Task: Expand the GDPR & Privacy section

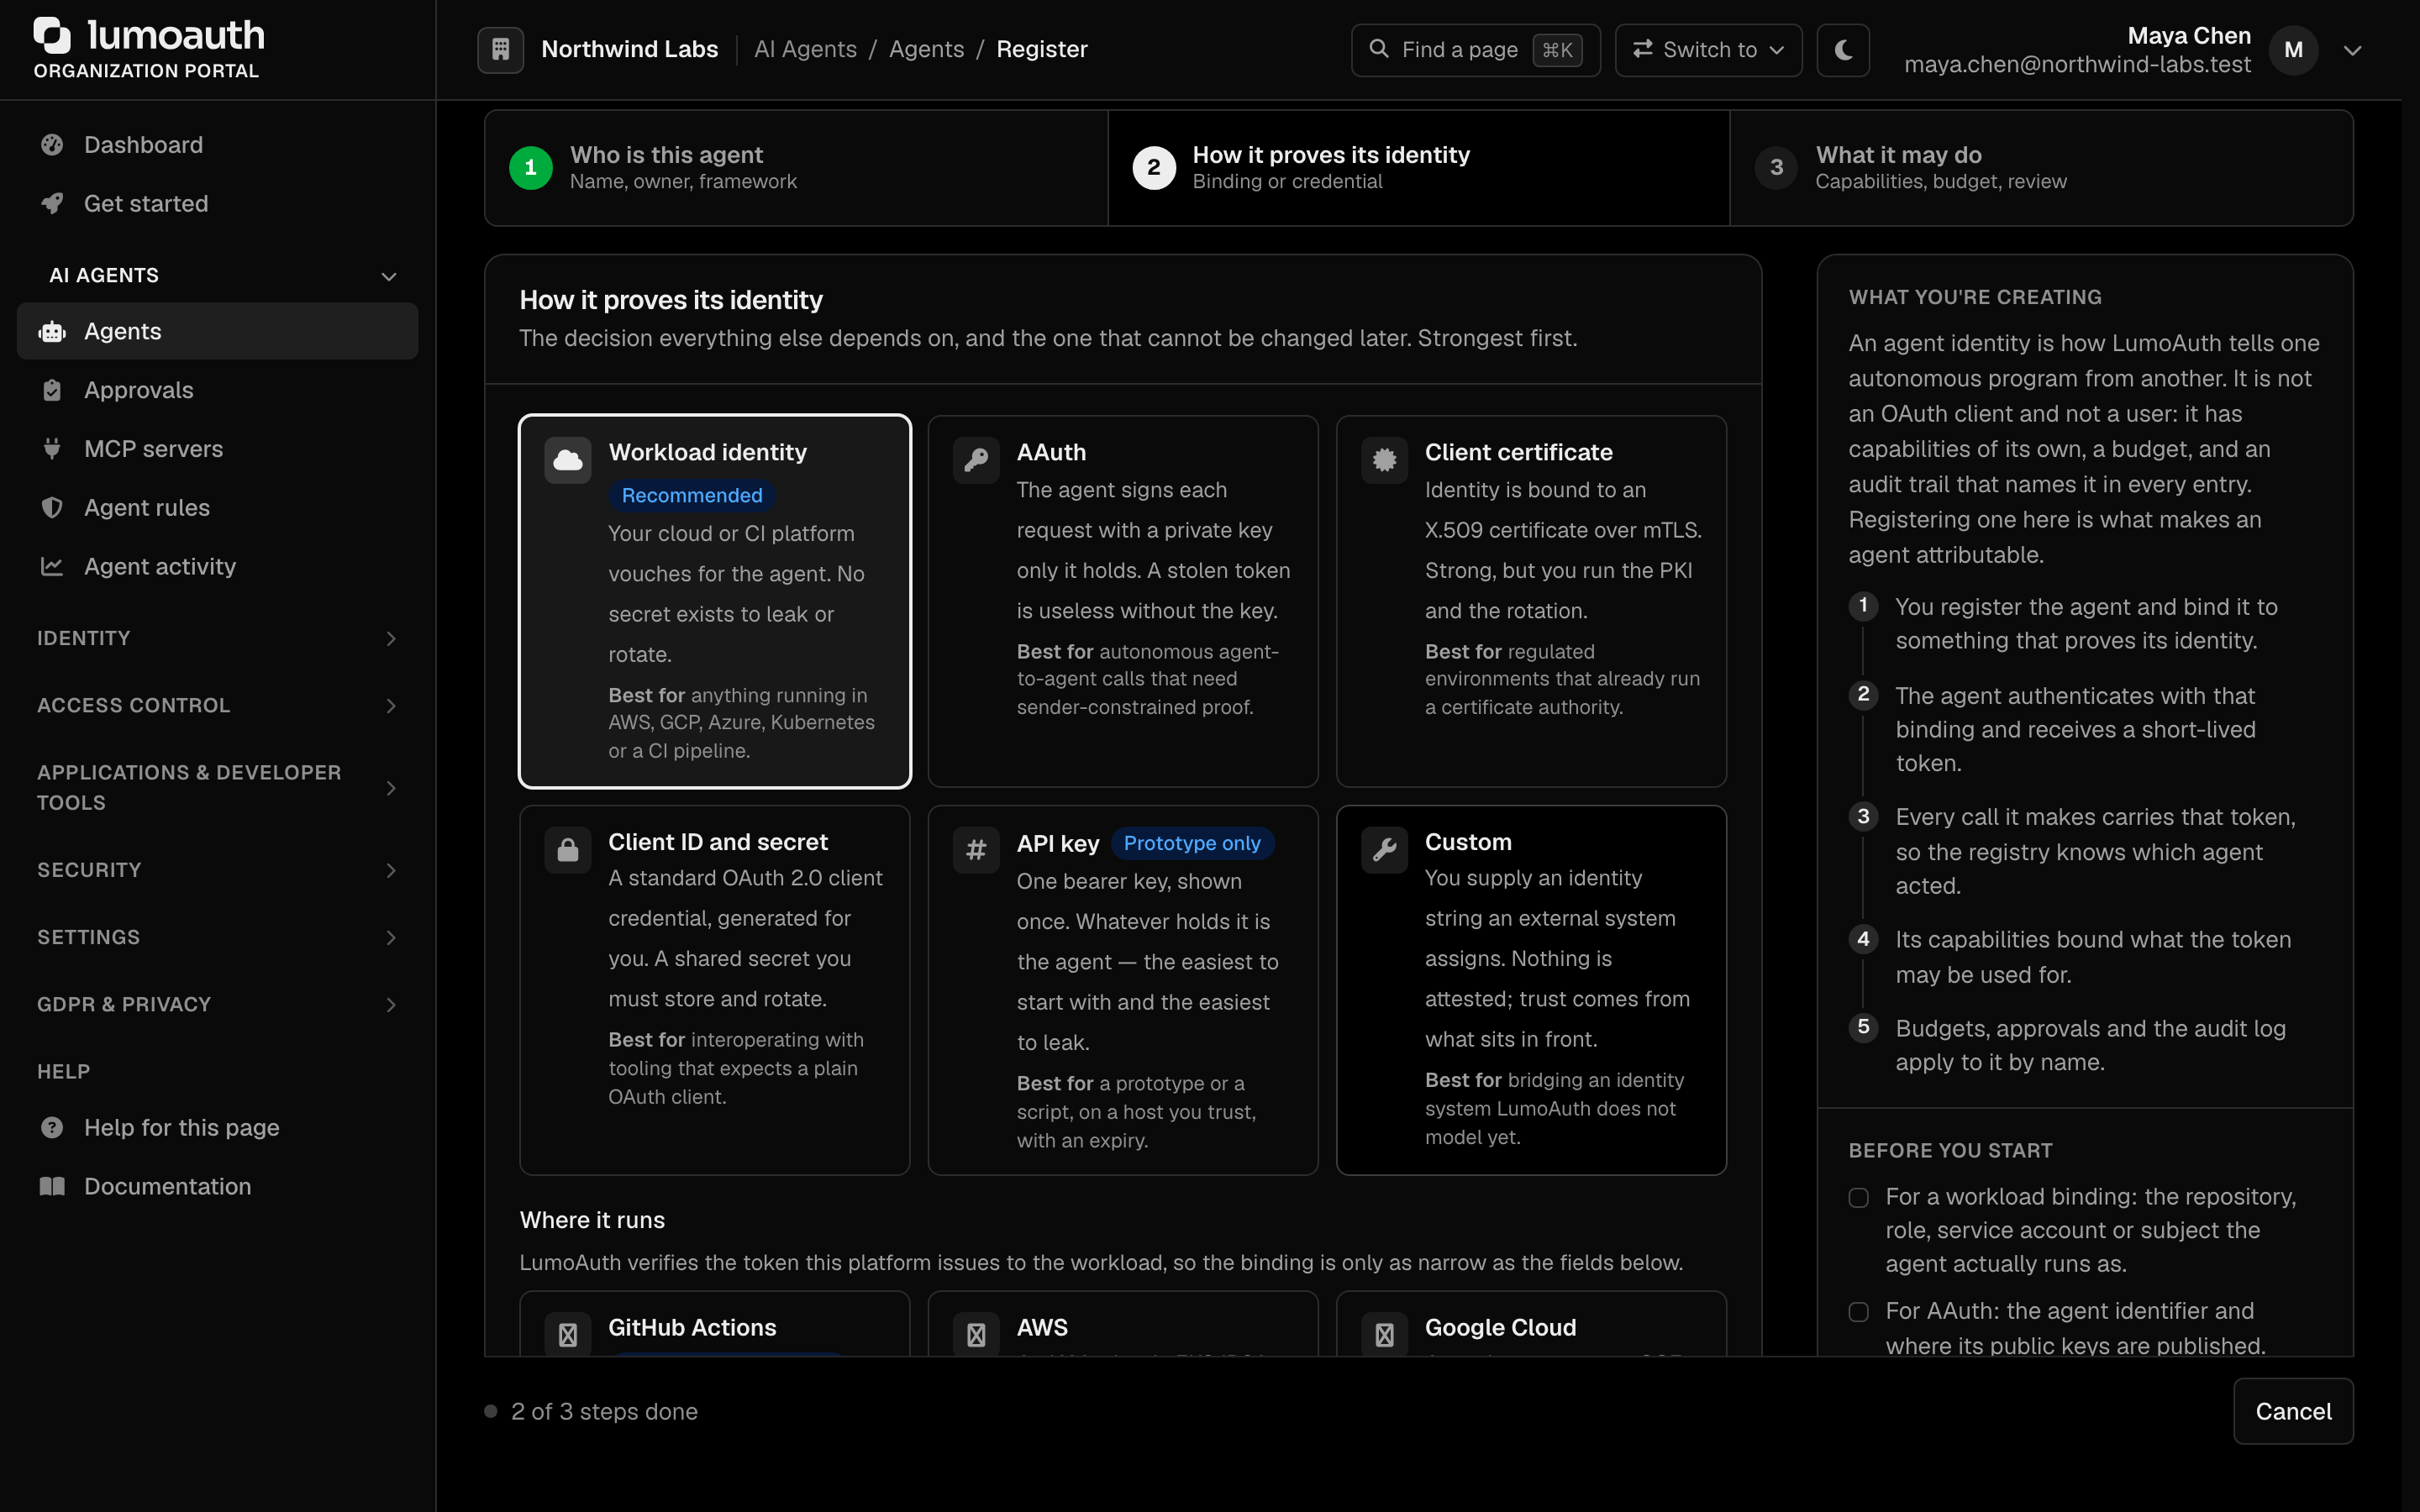Action: 217,1004
